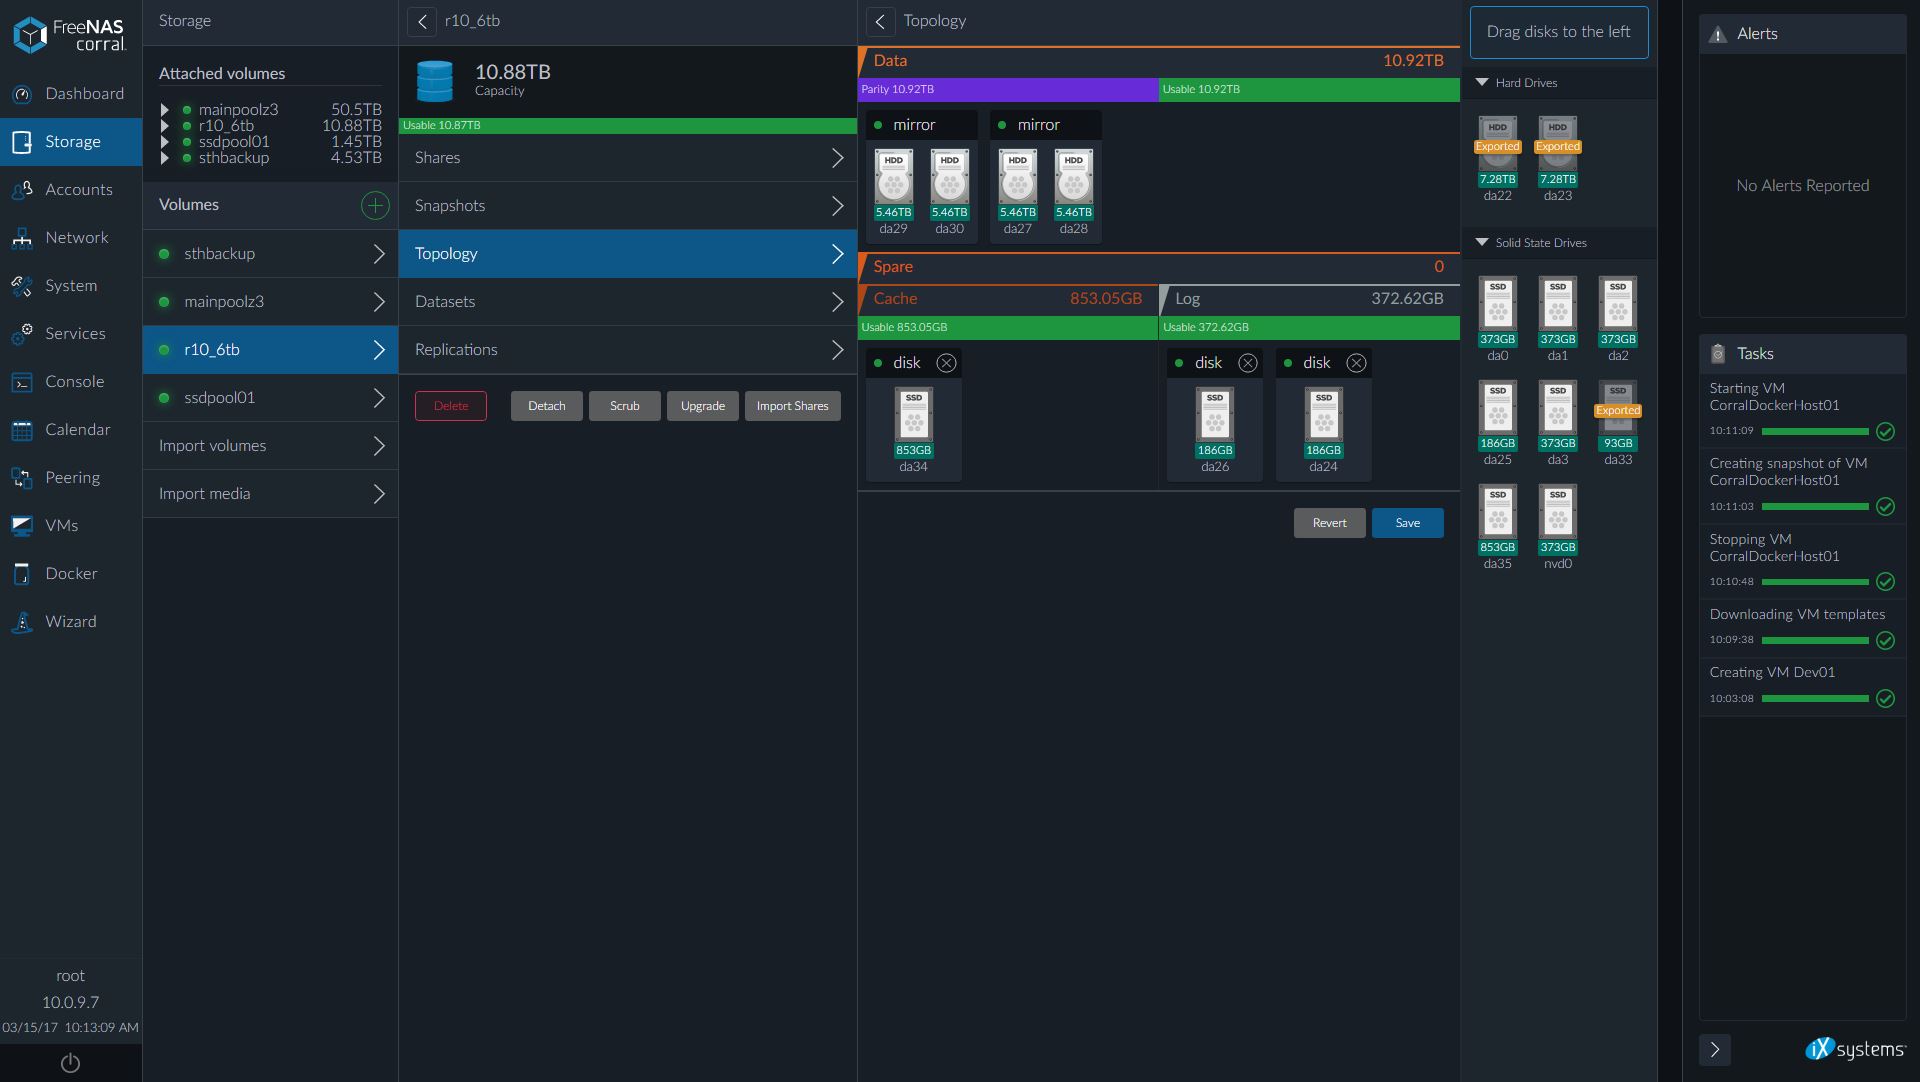Remove the cache disk da34 with X icon
This screenshot has height=1082, width=1920.
[x=946, y=363]
